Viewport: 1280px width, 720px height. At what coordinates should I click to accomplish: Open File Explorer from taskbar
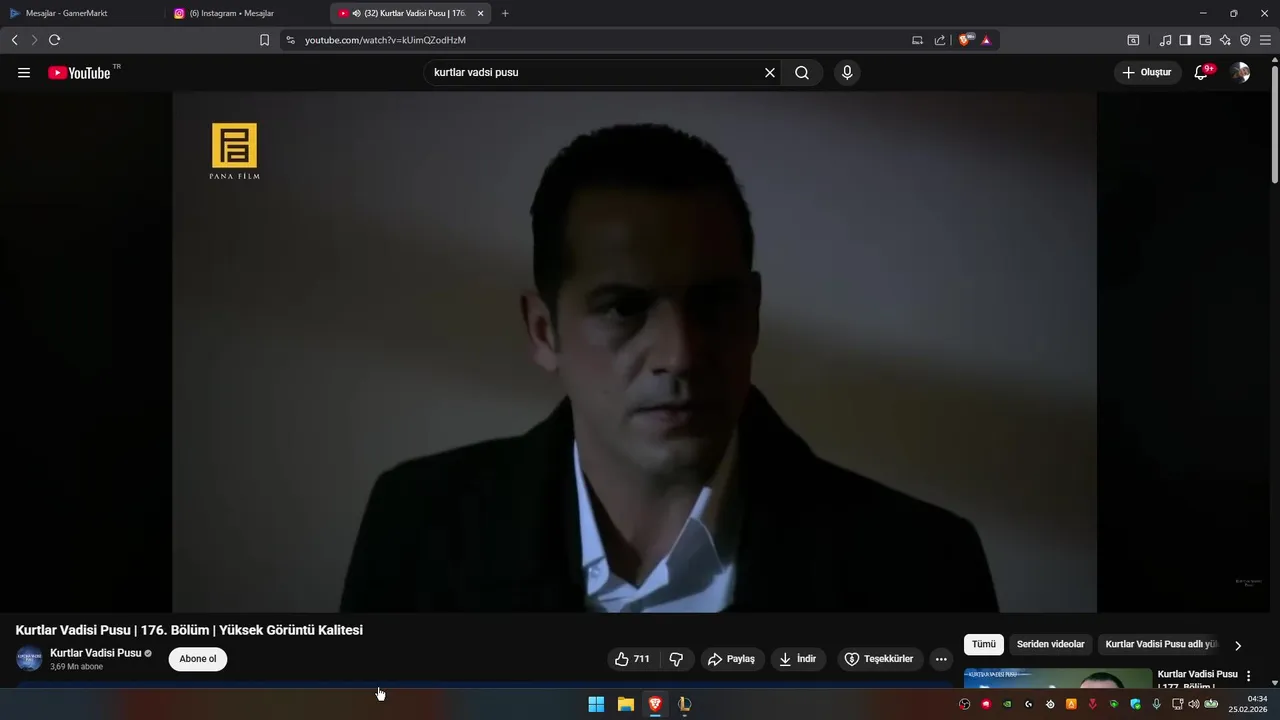tap(625, 704)
